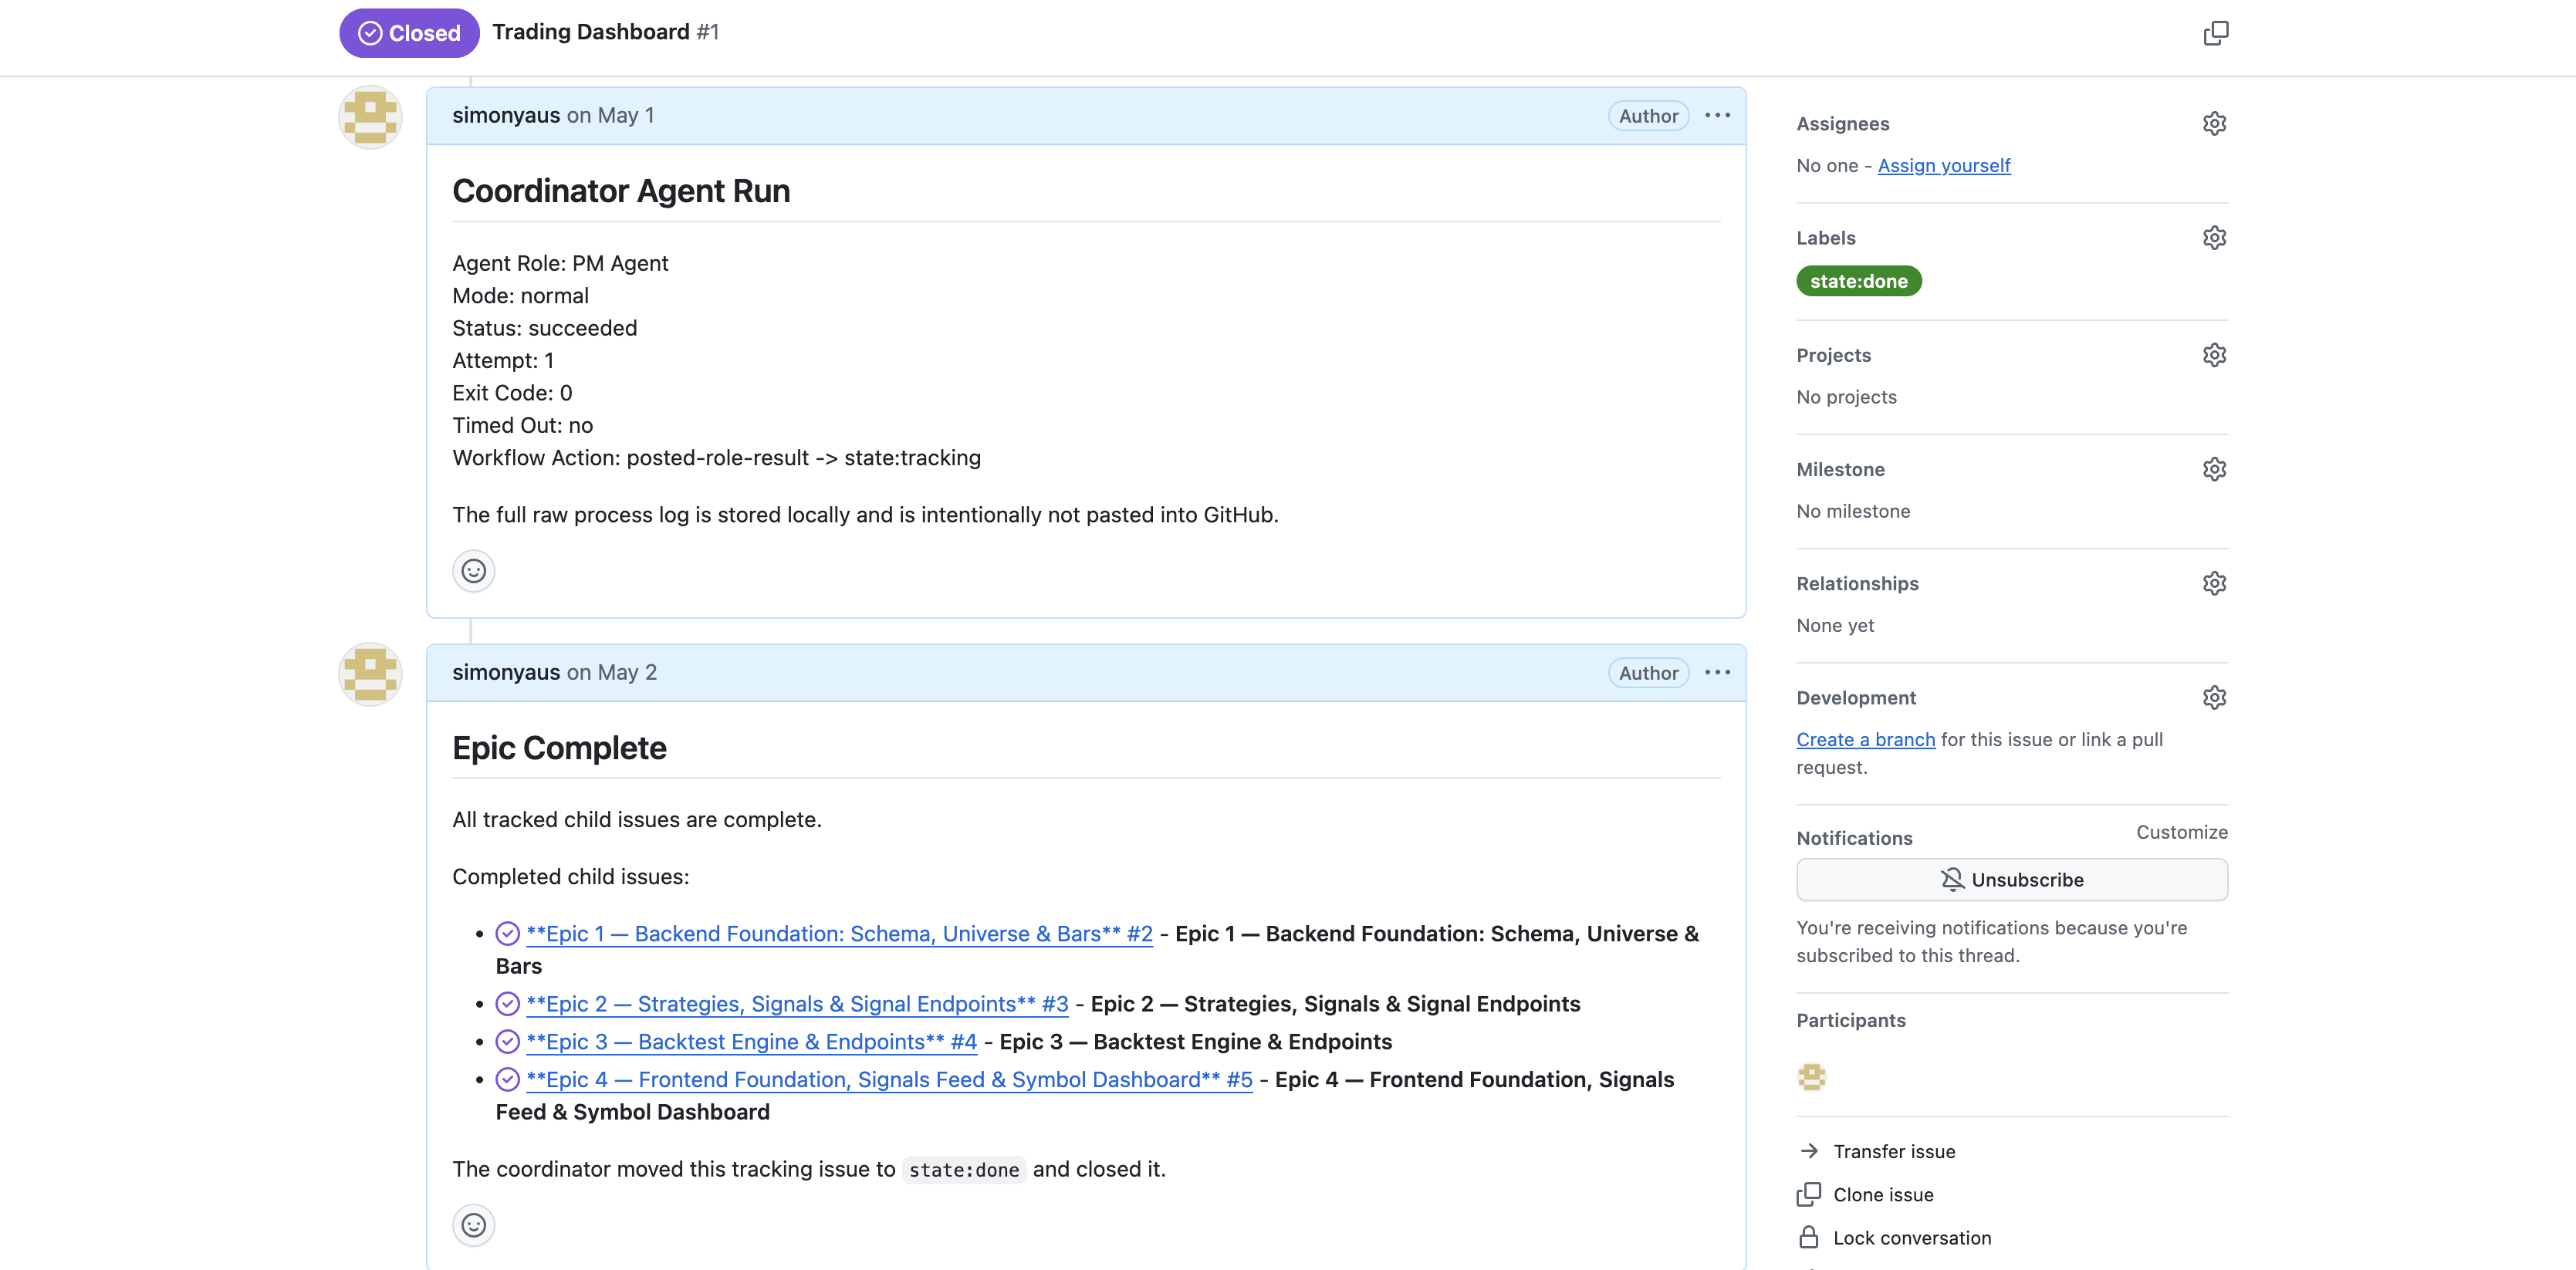Screen dimensions: 2576x1270
Task: Click Customize notifications
Action: click(2181, 832)
